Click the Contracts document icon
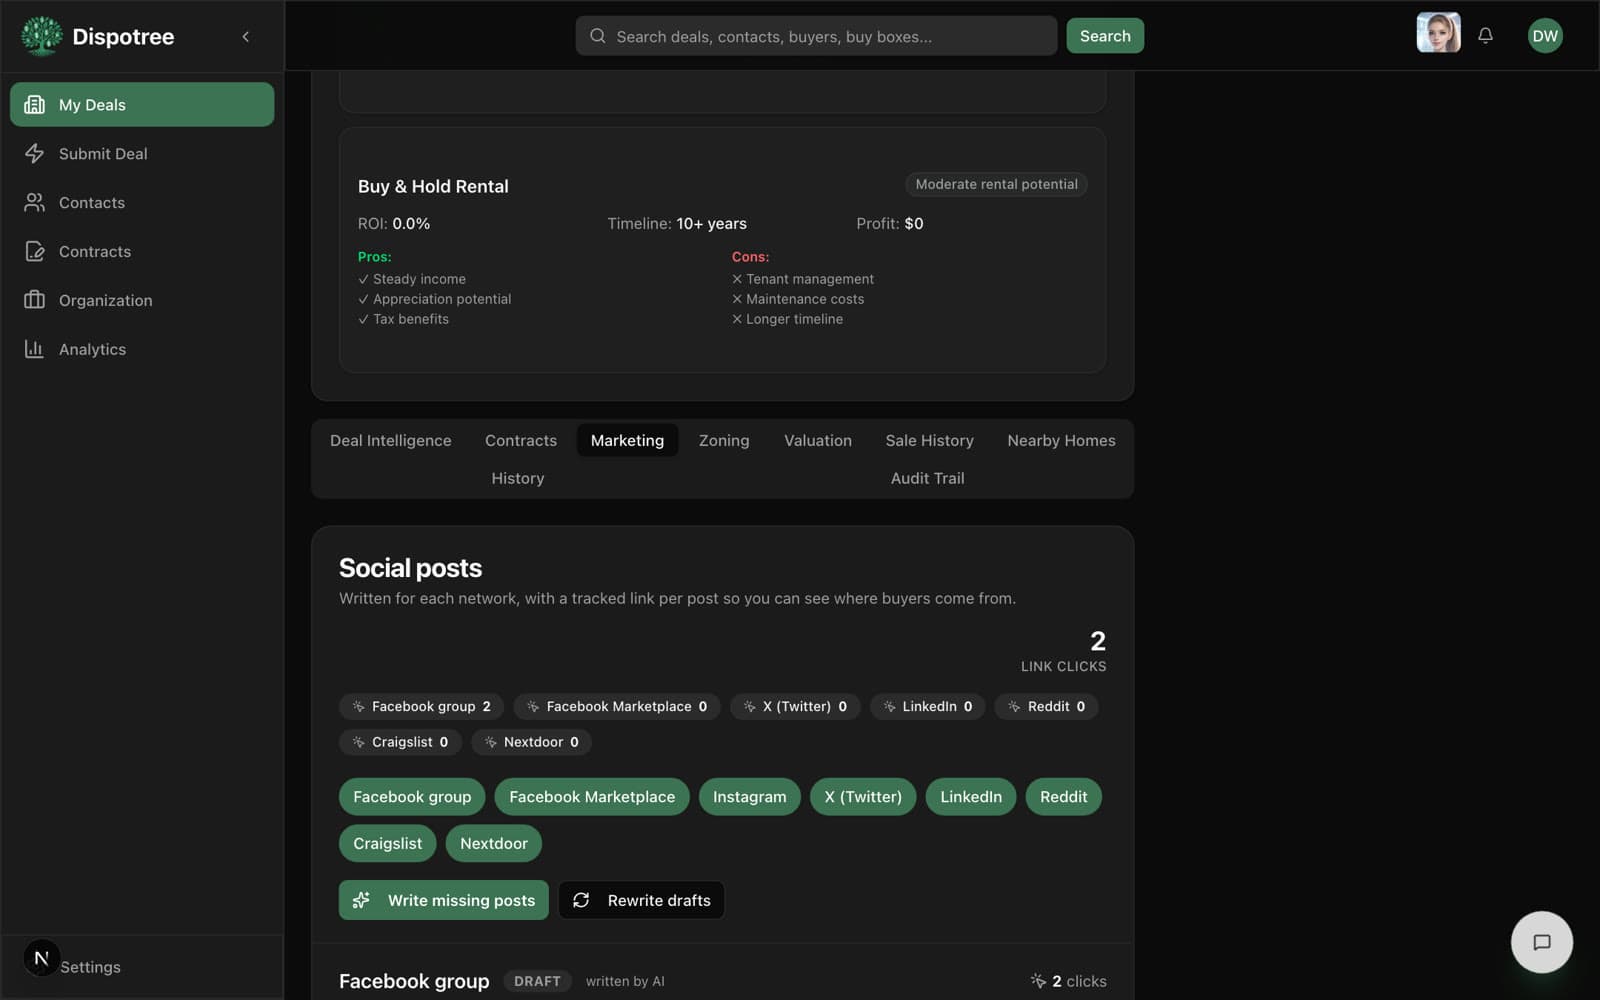Viewport: 1600px width, 1000px height. coord(35,251)
